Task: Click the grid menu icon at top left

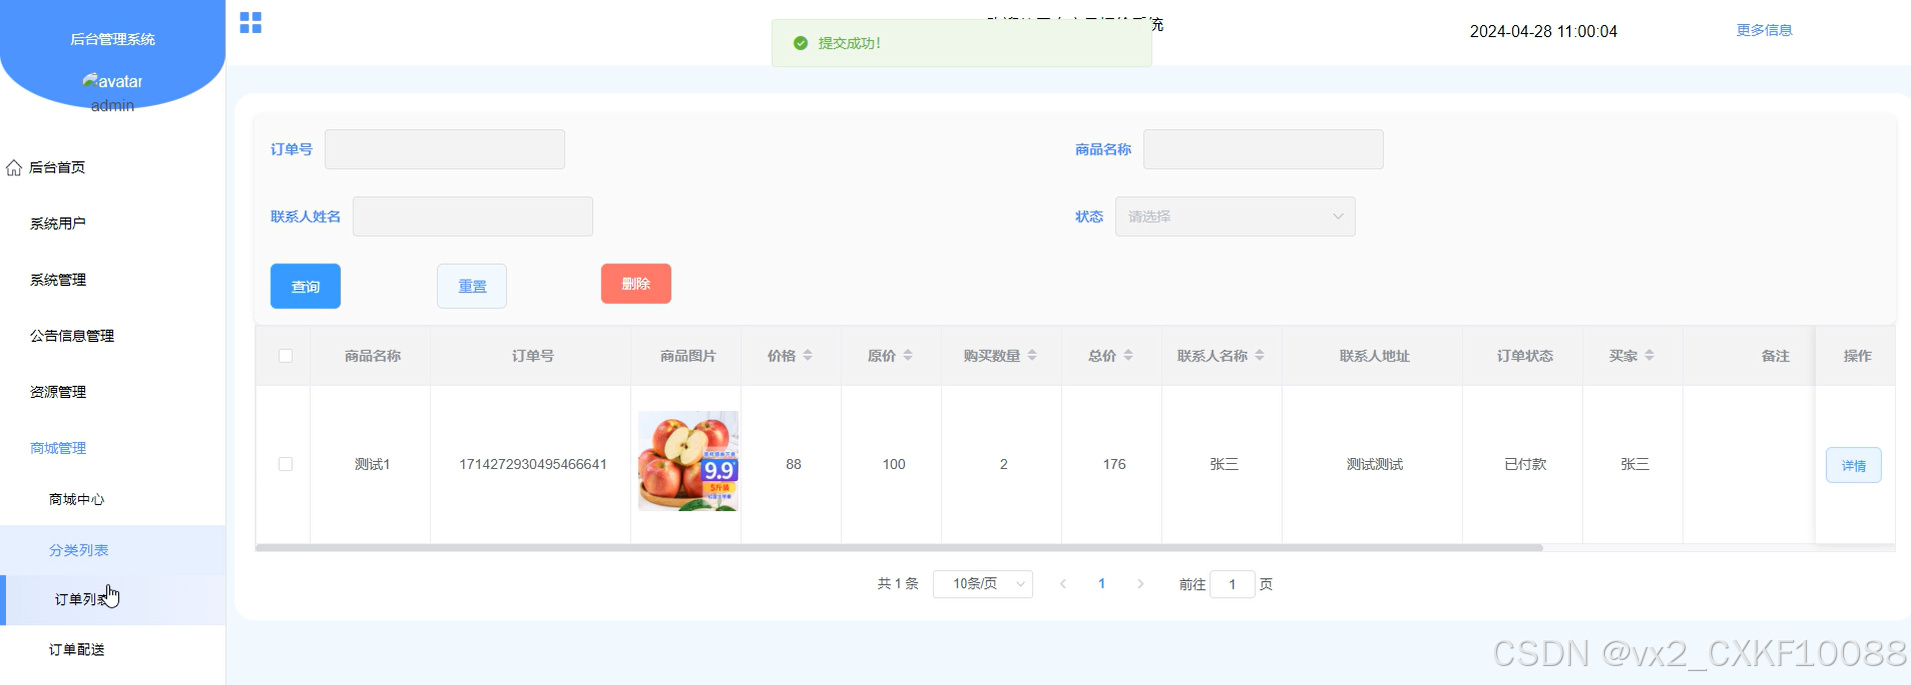Action: [x=250, y=23]
